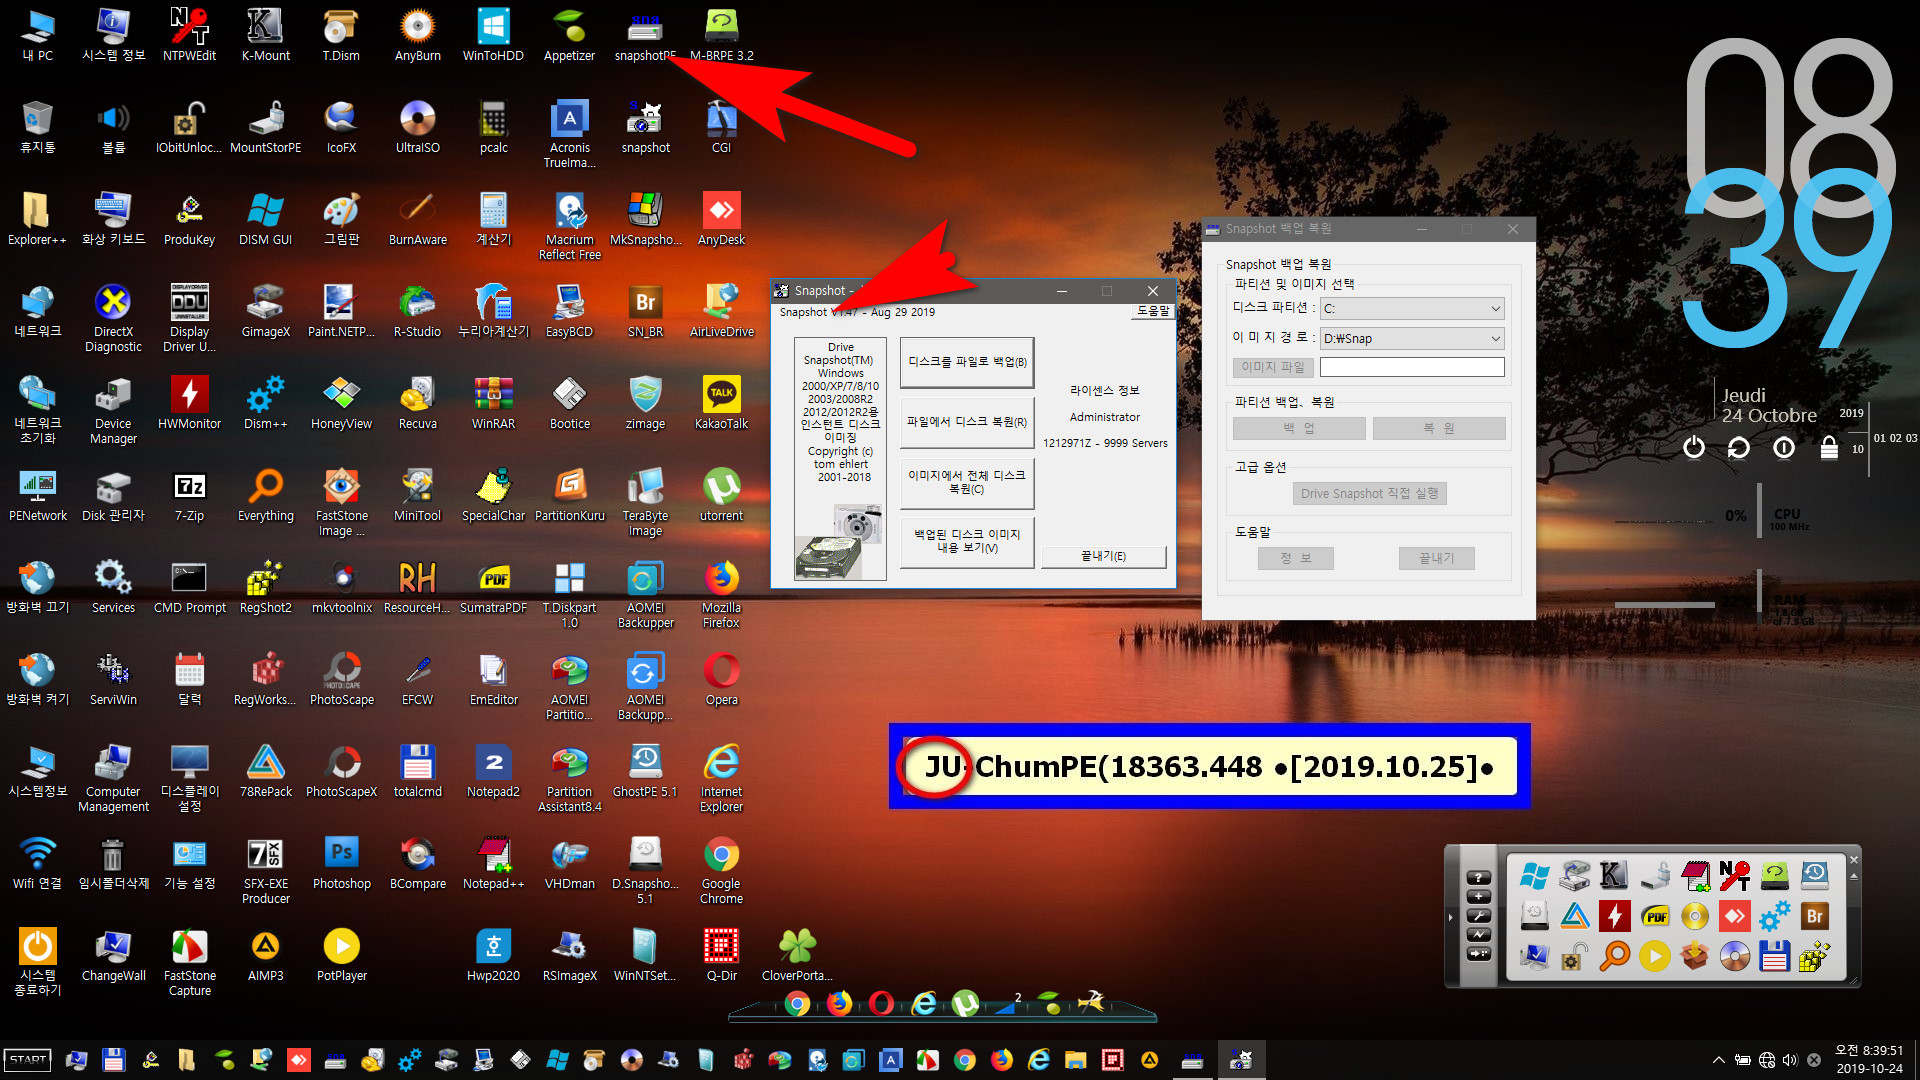The width and height of the screenshot is (1920, 1080).
Task: Open WinToHDD desktop shortcut
Action: (x=493, y=34)
